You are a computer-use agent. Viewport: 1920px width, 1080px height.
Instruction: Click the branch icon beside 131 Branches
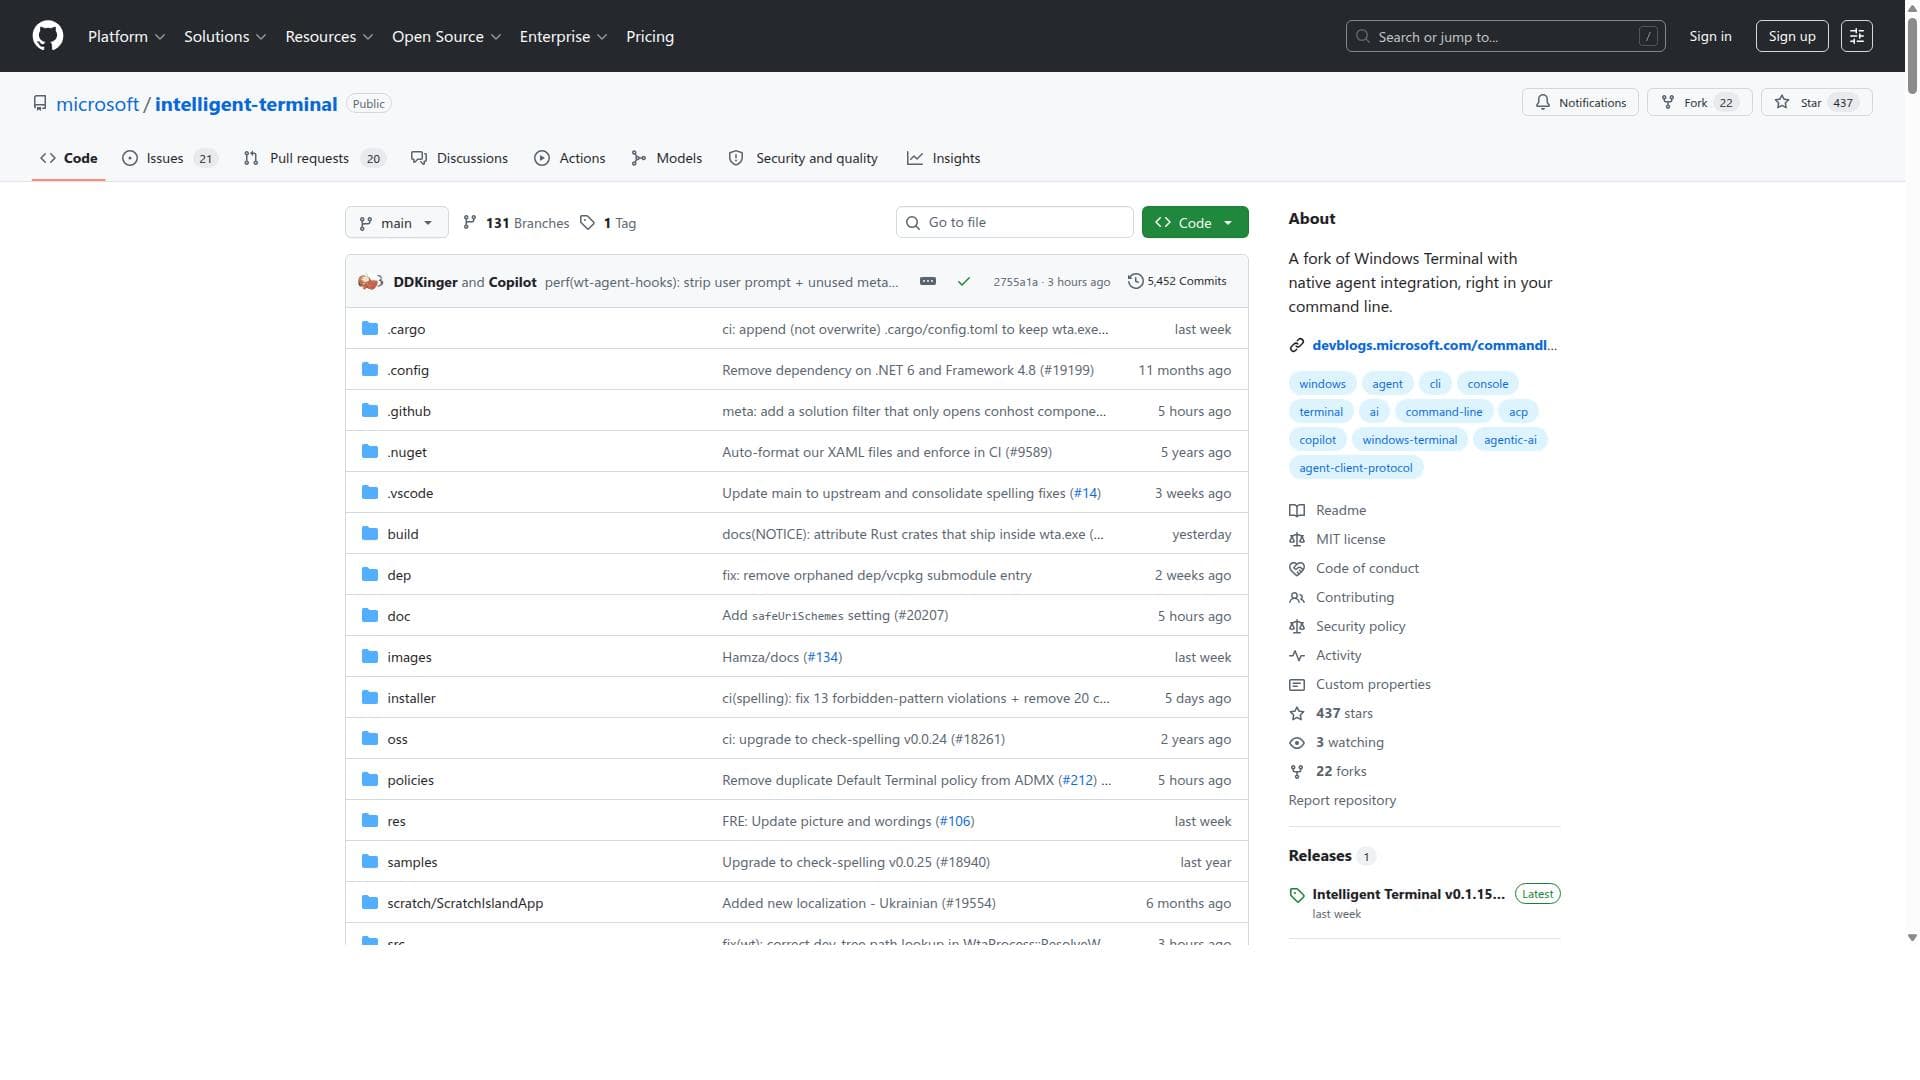pyautogui.click(x=470, y=223)
